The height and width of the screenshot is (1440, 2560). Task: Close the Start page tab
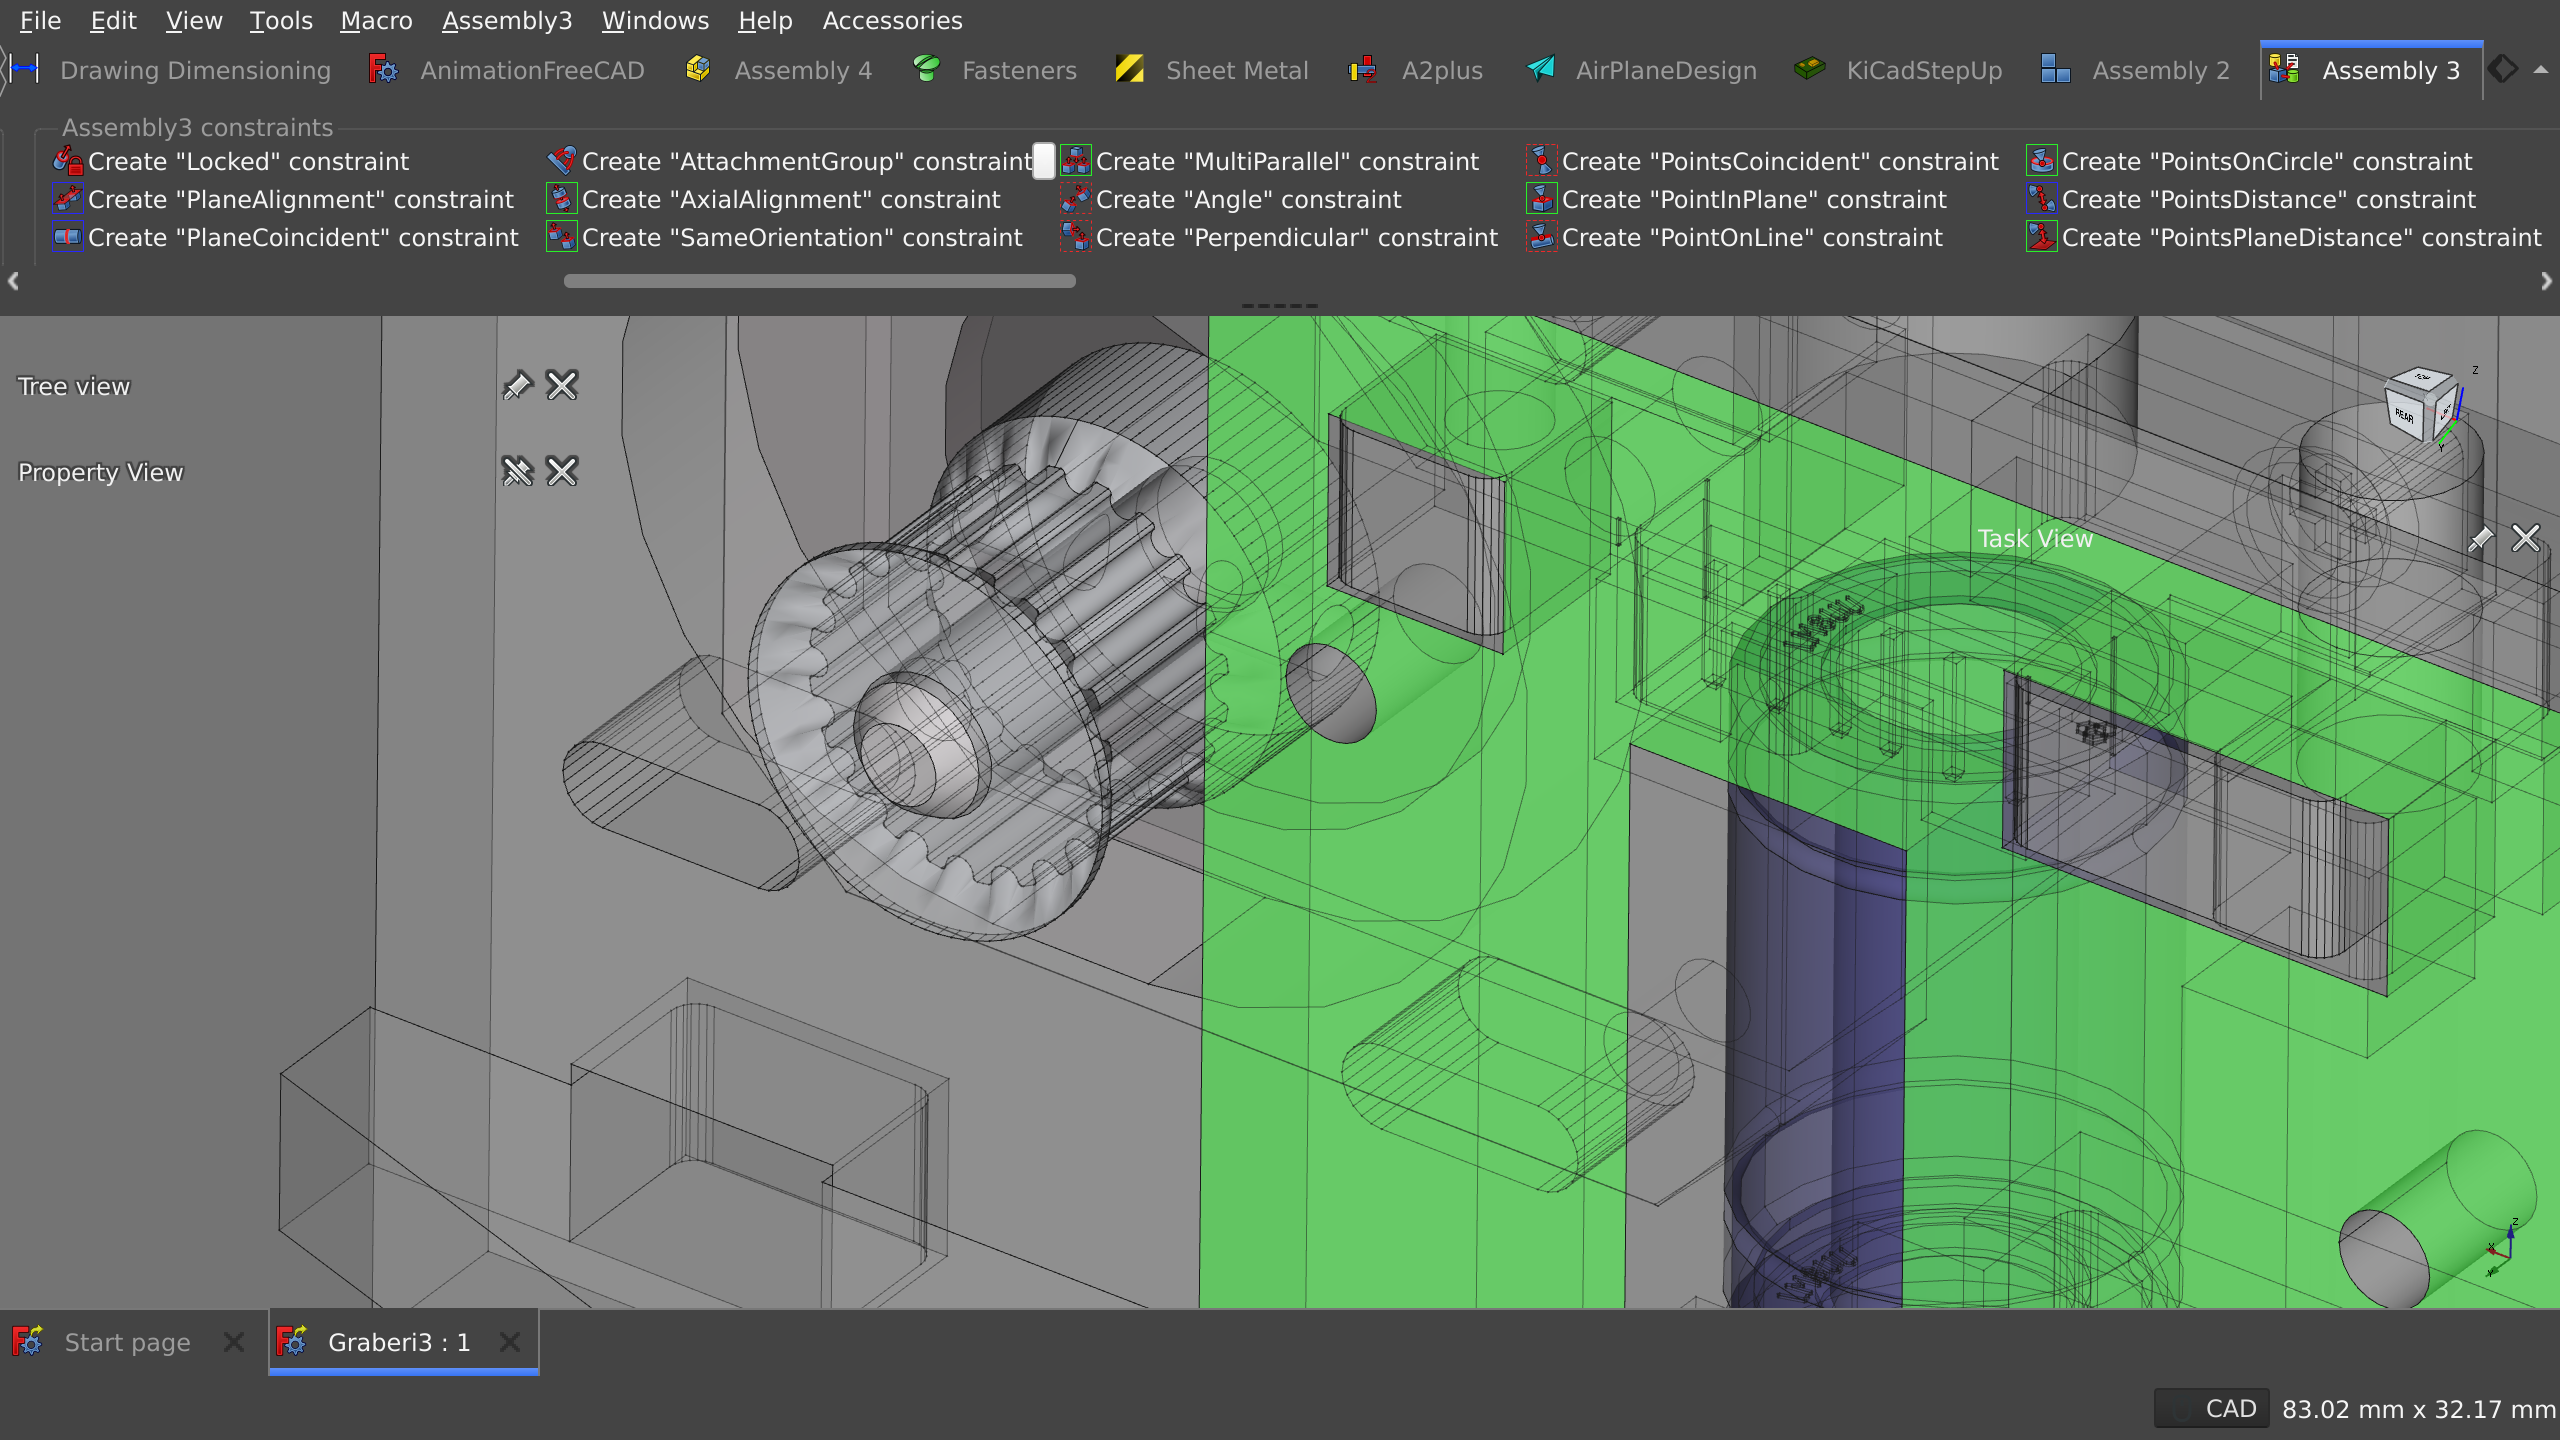[234, 1342]
